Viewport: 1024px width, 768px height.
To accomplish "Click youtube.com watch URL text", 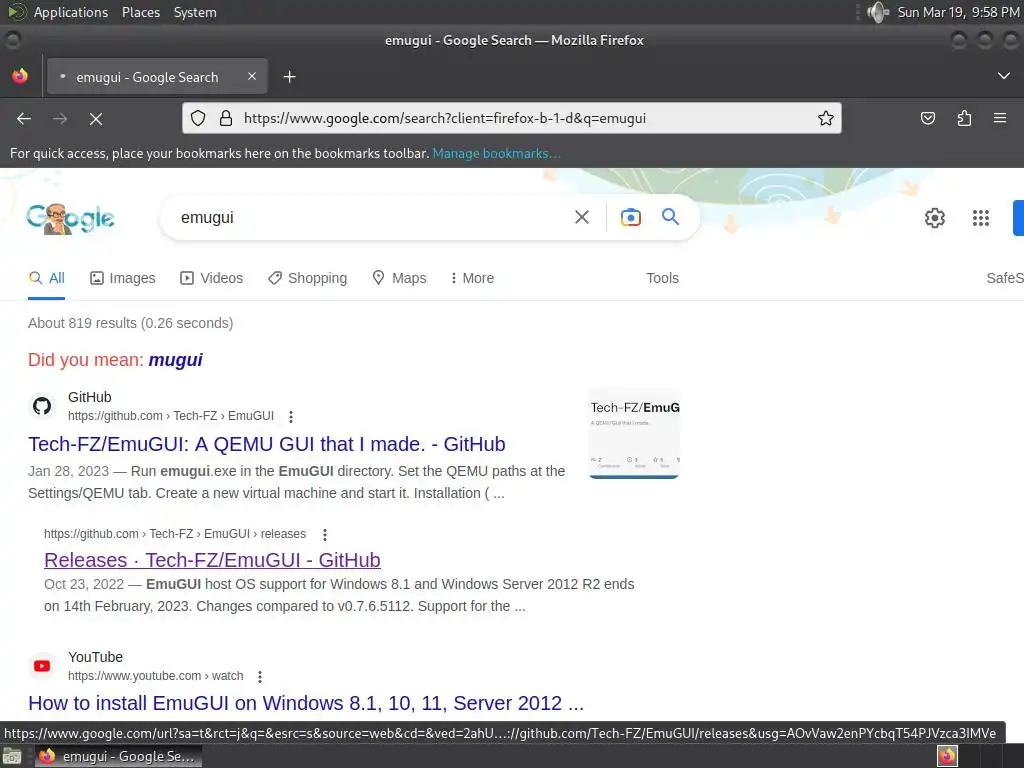I will [155, 676].
